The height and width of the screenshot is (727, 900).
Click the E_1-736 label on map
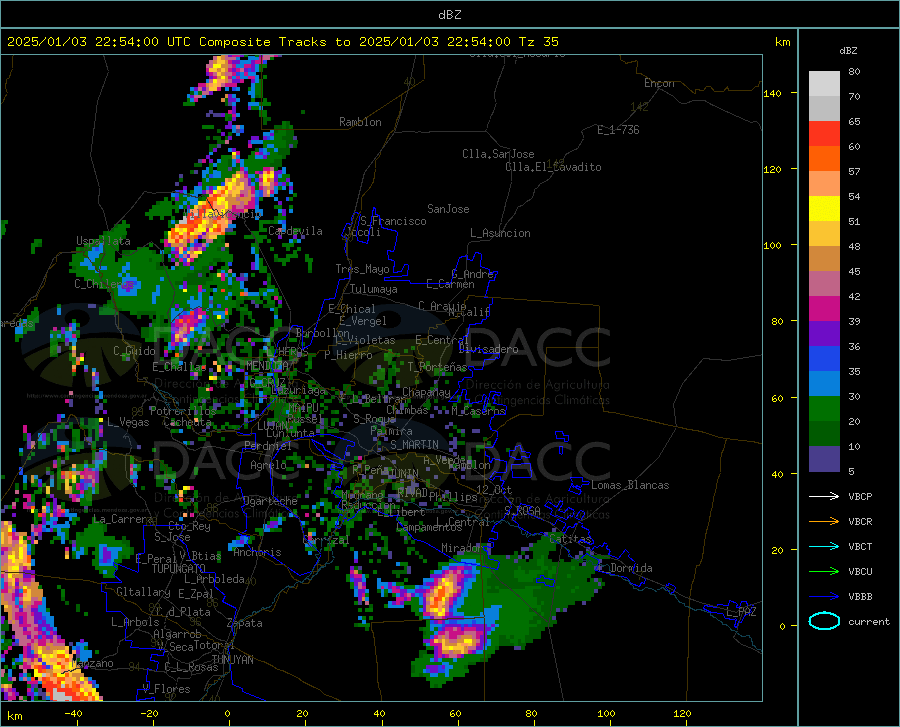click(618, 130)
